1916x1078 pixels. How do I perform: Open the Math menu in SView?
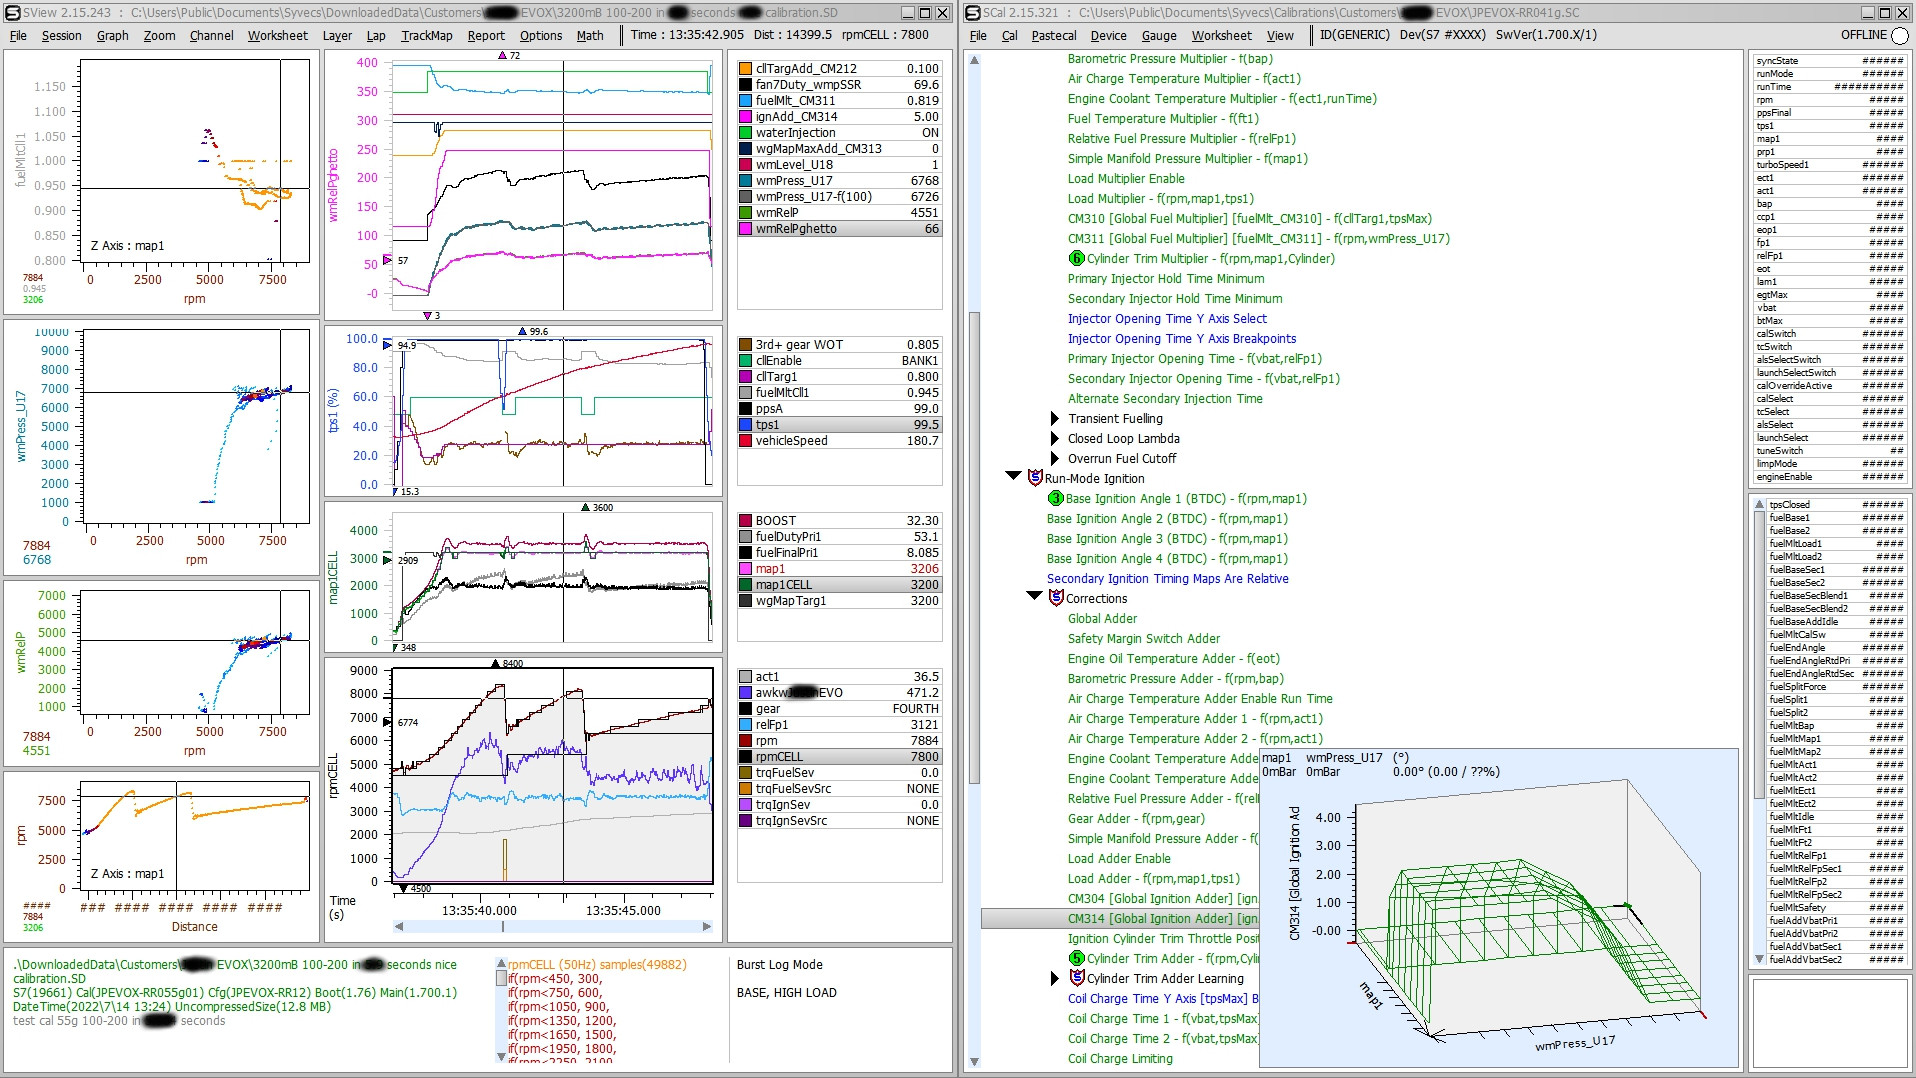(589, 35)
